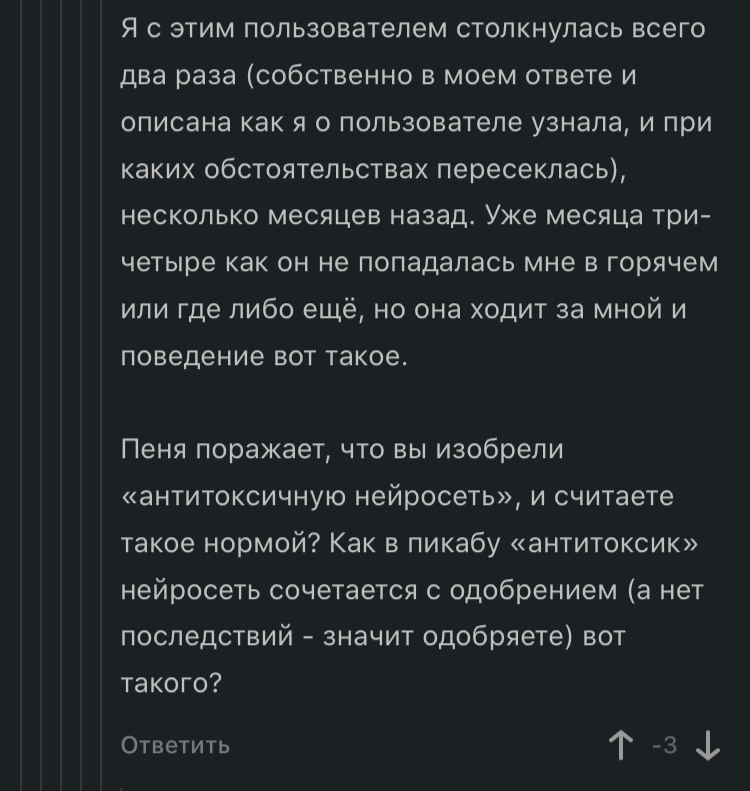Upvote this comment with the up arrow
Image resolution: width=750 pixels, height=791 pixels.
point(622,745)
